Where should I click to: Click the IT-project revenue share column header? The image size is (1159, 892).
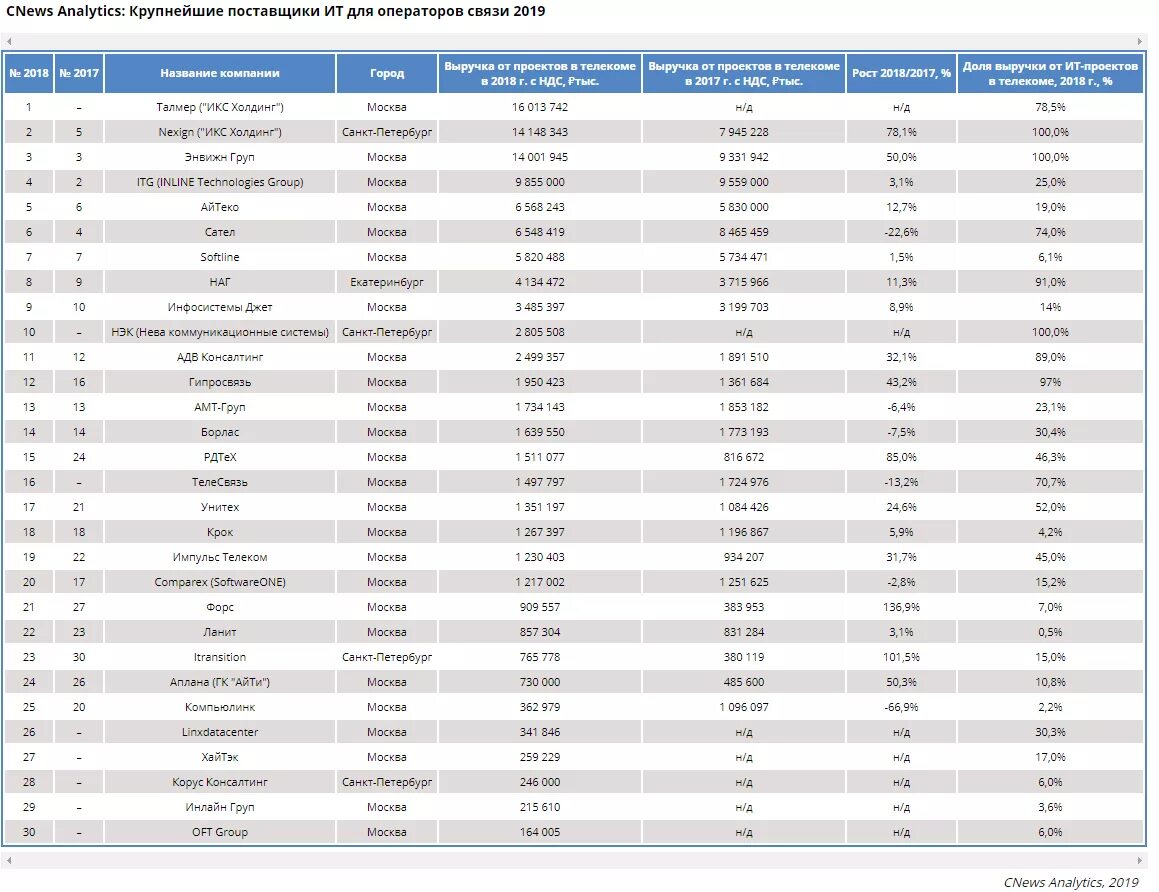pyautogui.click(x=1050, y=73)
